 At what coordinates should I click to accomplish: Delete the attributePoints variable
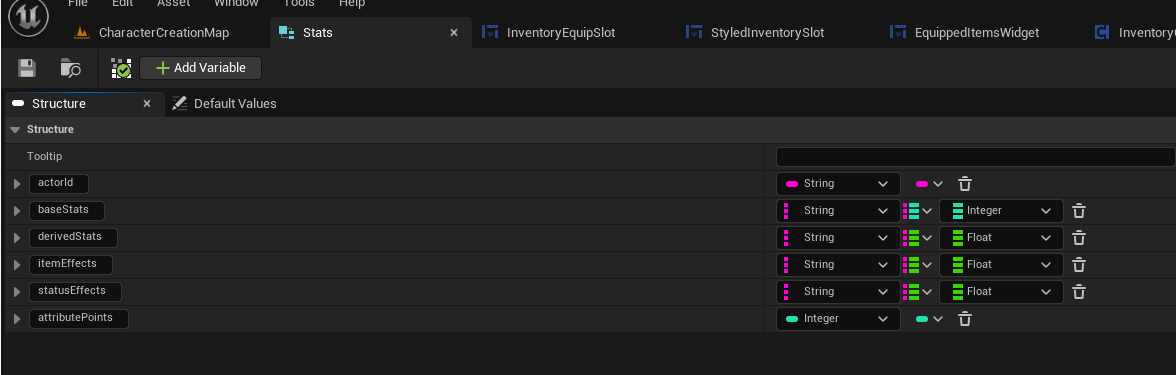click(965, 319)
